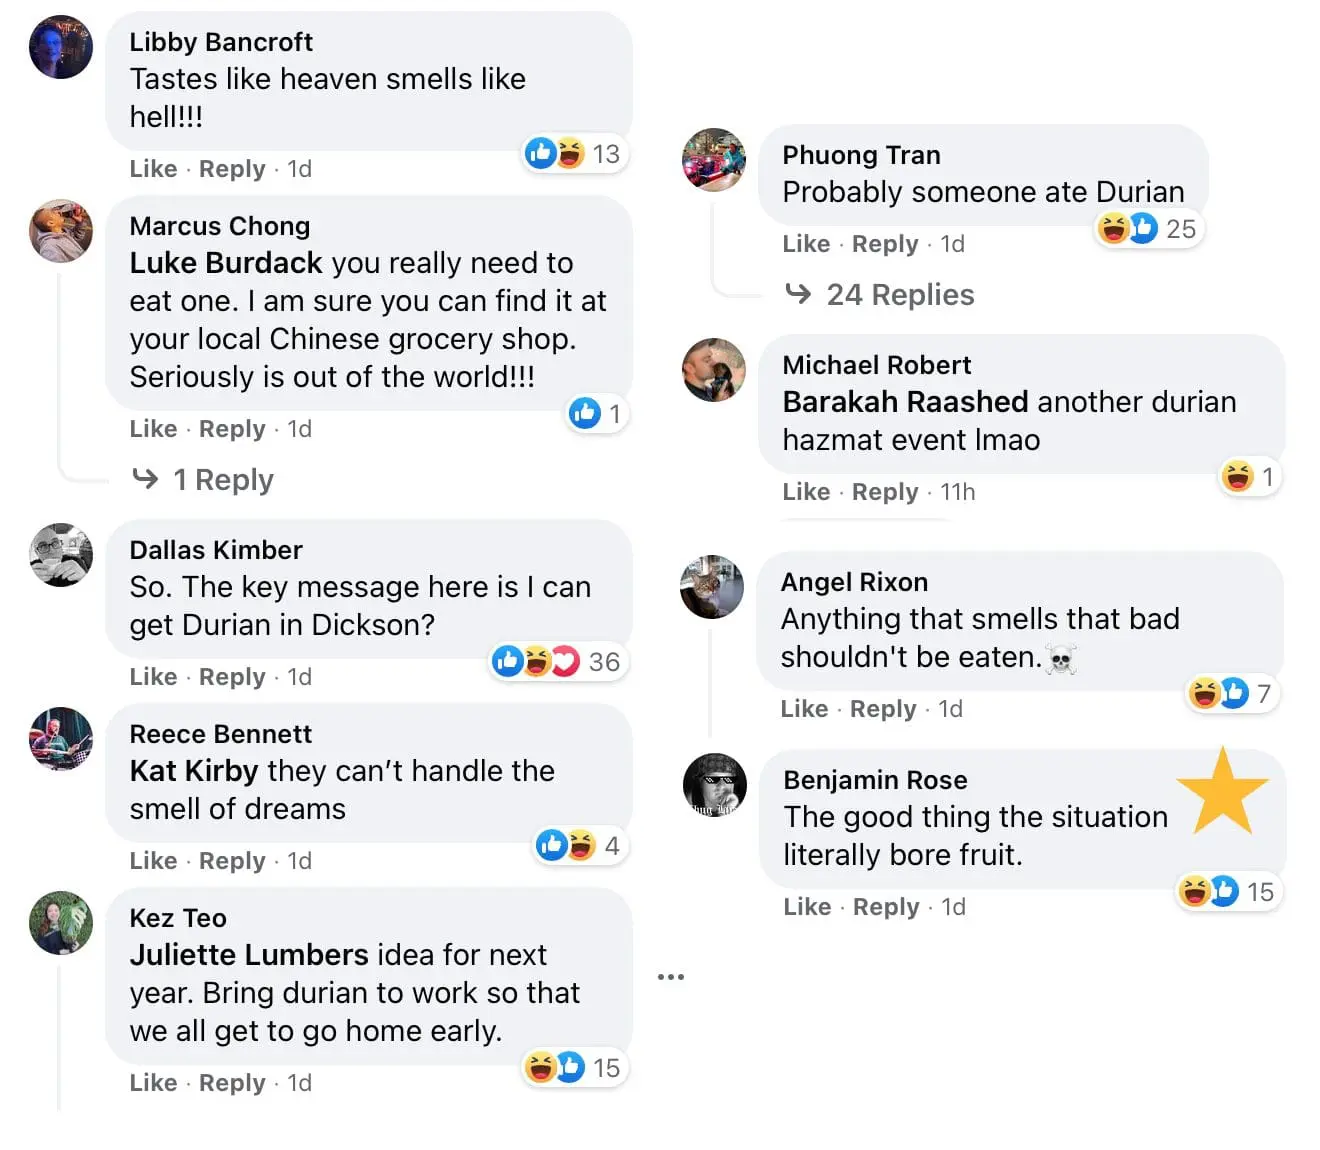Expand 24 Replies under Phuong Tran

[x=899, y=295]
